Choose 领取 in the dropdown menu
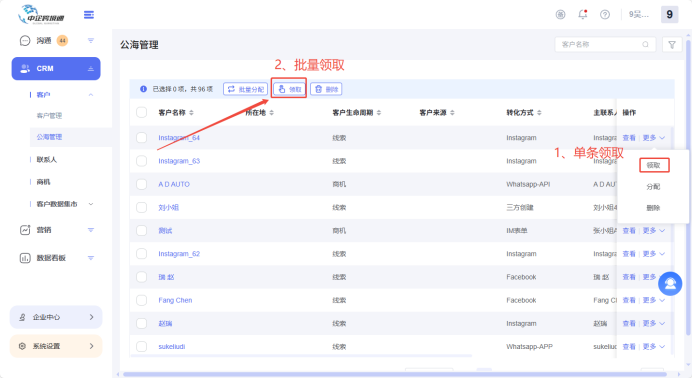This screenshot has width=693, height=378. point(654,165)
